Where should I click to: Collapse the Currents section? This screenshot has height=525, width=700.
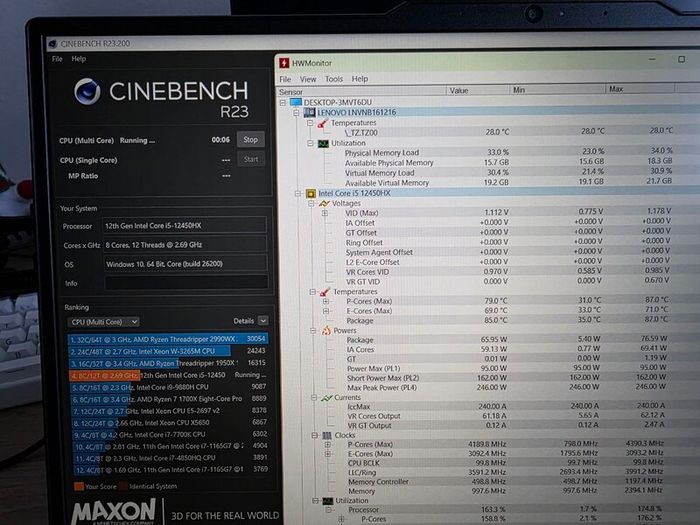[314, 397]
